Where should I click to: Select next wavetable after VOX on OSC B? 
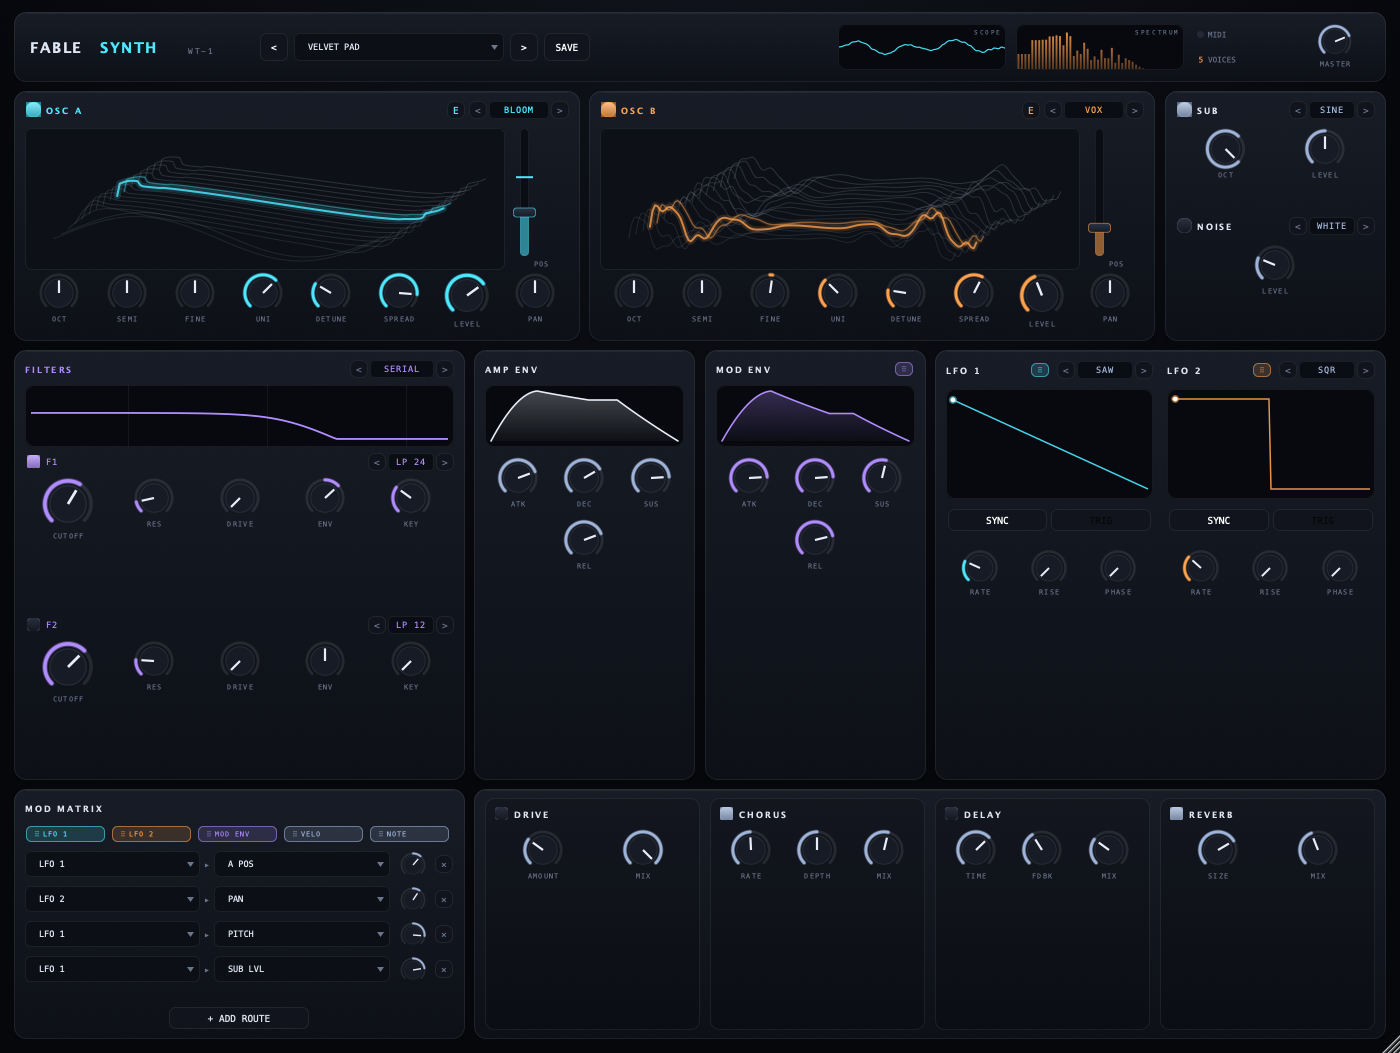click(1135, 110)
